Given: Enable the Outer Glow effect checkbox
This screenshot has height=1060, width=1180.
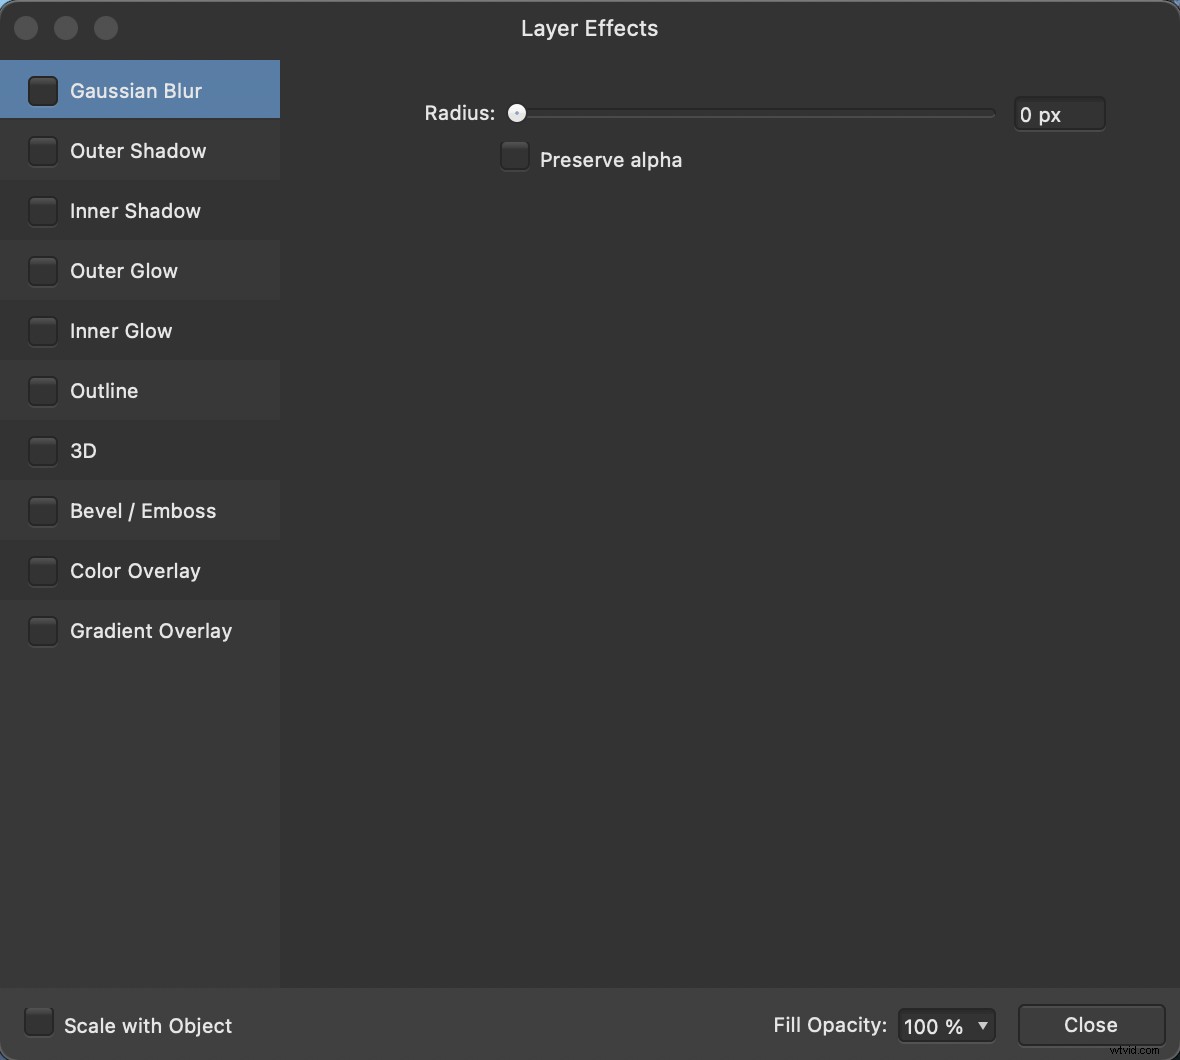Looking at the screenshot, I should coord(43,271).
